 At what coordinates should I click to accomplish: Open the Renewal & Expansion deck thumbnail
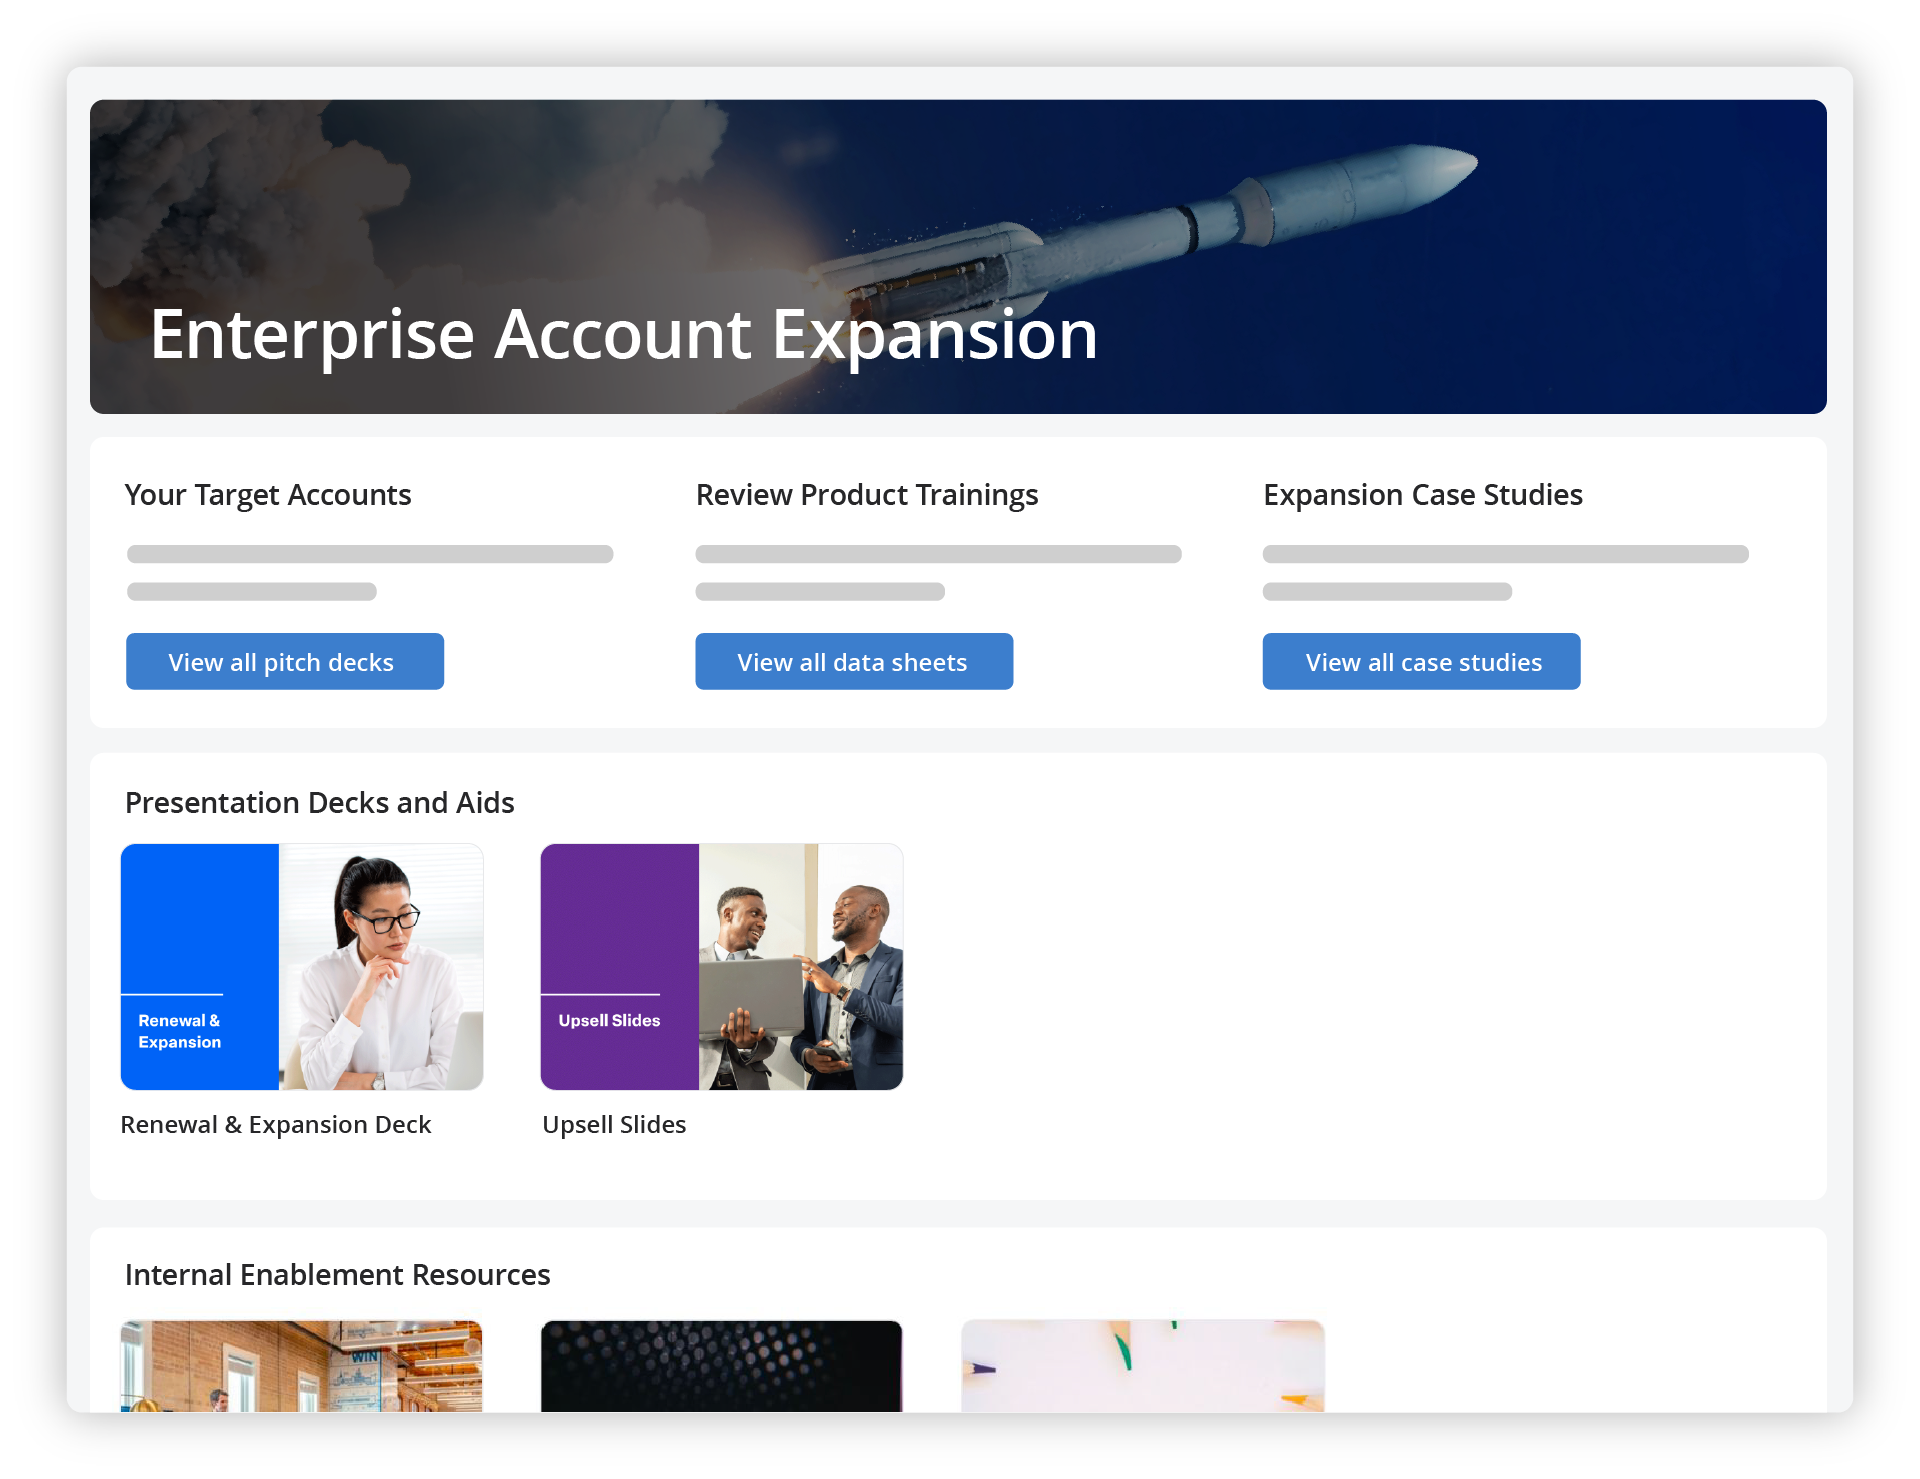(301, 966)
